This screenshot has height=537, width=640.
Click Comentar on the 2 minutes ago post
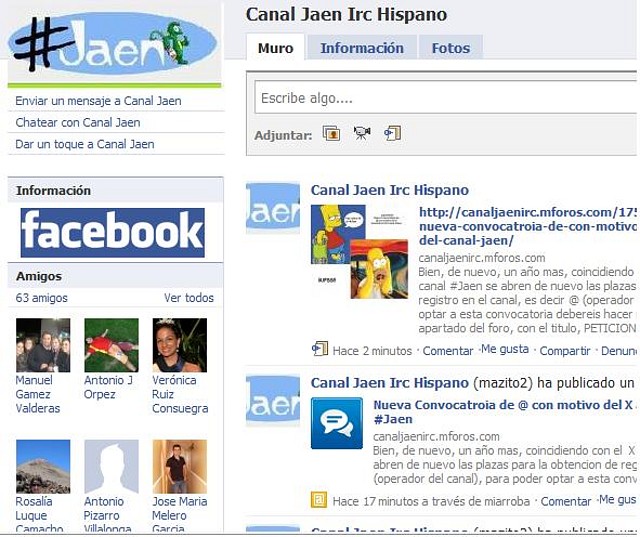pyautogui.click(x=448, y=351)
